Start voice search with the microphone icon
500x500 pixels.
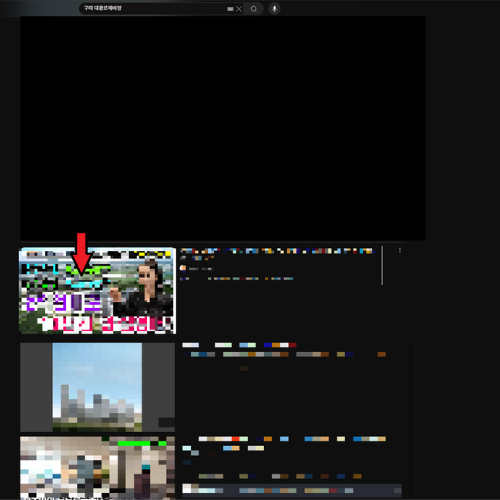[x=274, y=9]
